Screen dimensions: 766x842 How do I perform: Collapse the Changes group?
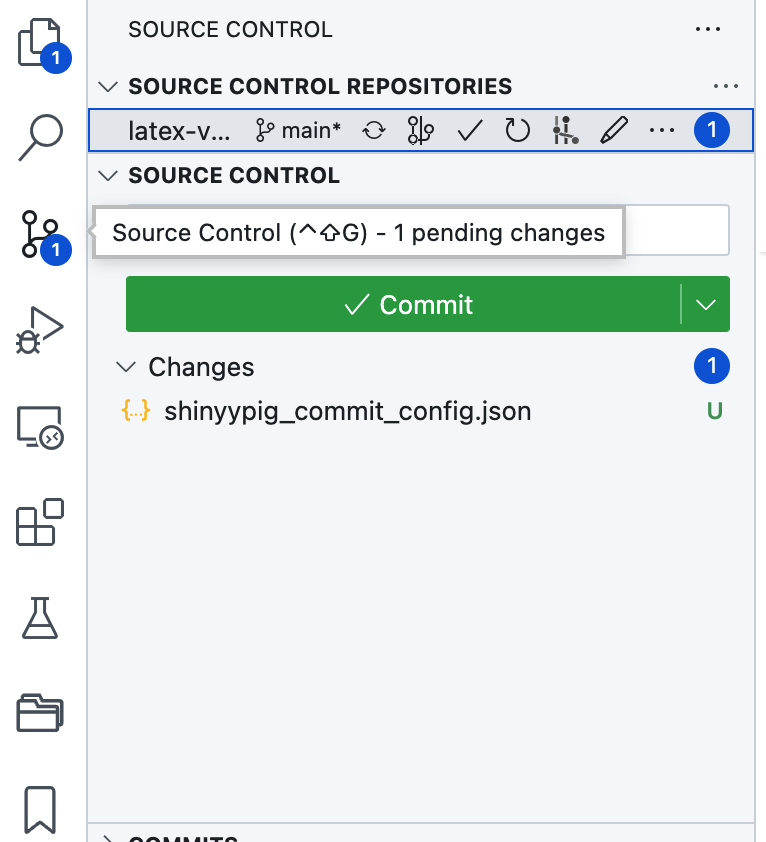(125, 367)
